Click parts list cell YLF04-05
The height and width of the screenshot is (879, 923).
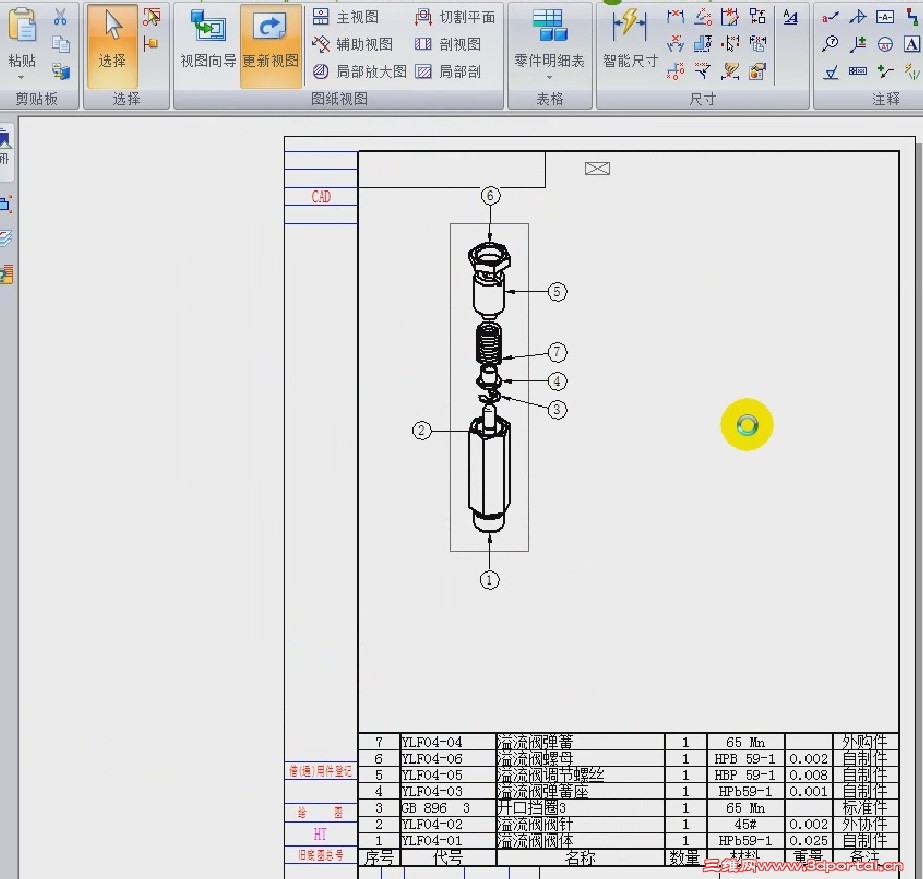[x=447, y=775]
